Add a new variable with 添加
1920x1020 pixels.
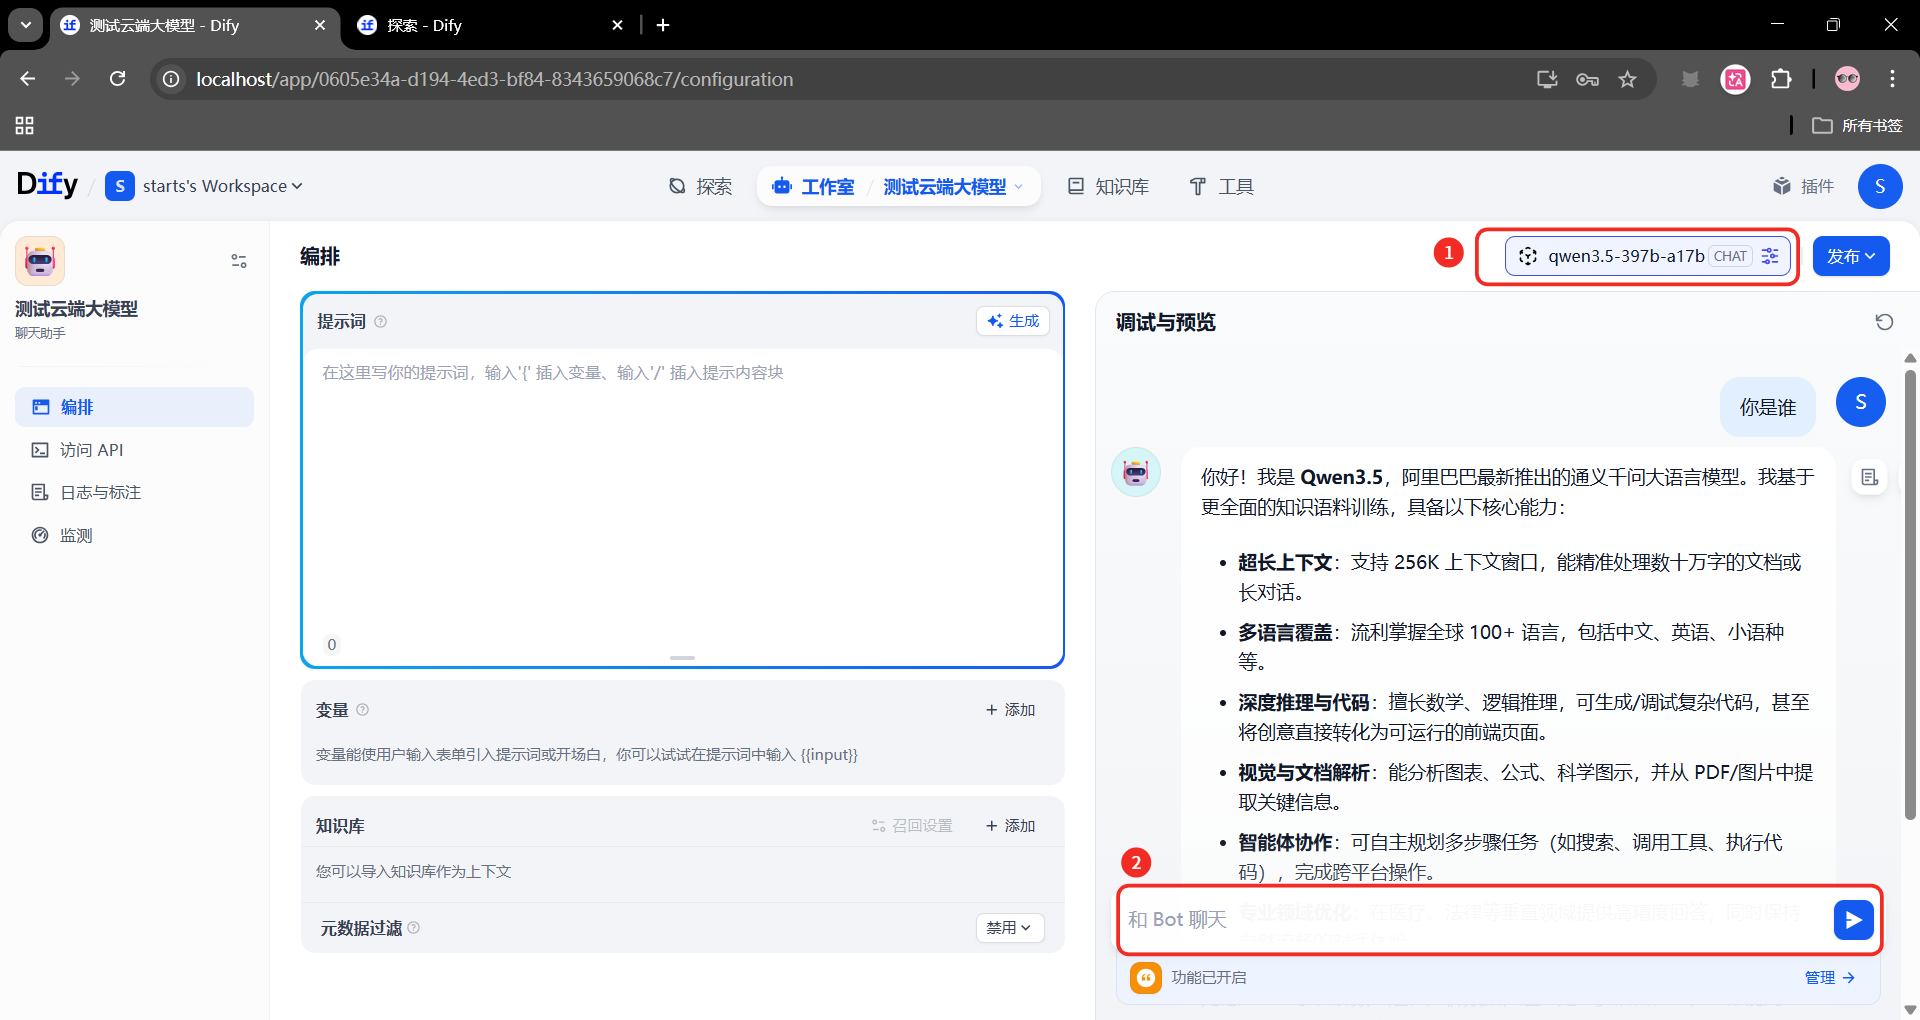[1010, 710]
